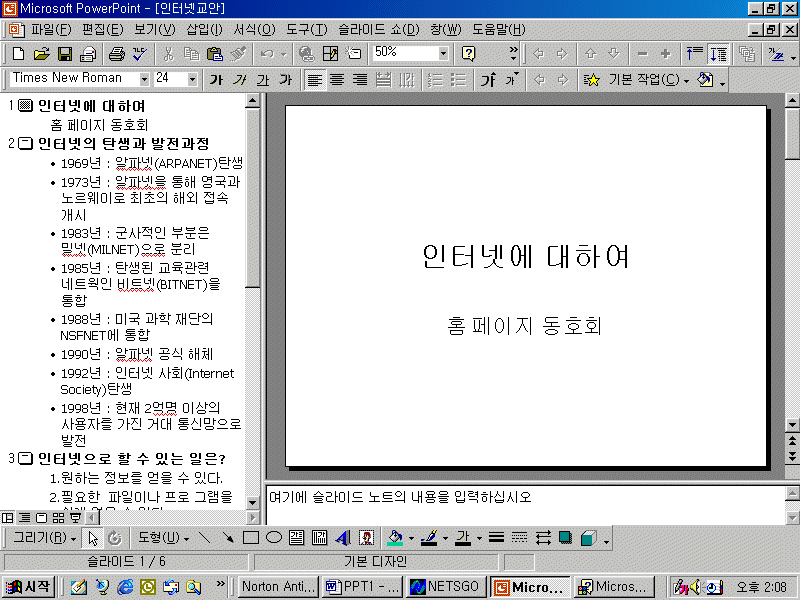
Task: Click the Insert Clip Art icon
Action: point(366,538)
